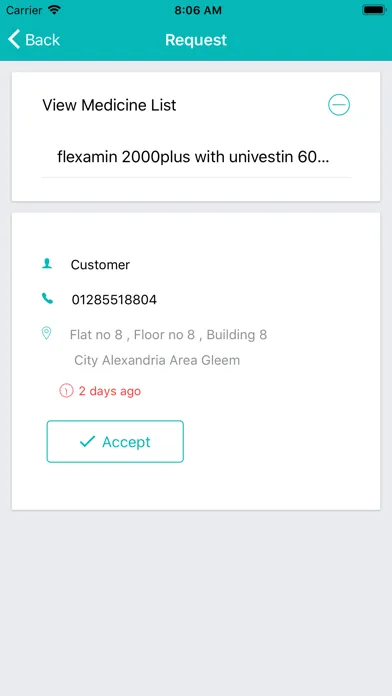
Task: Tap the Customer name label
Action: pos(100,265)
